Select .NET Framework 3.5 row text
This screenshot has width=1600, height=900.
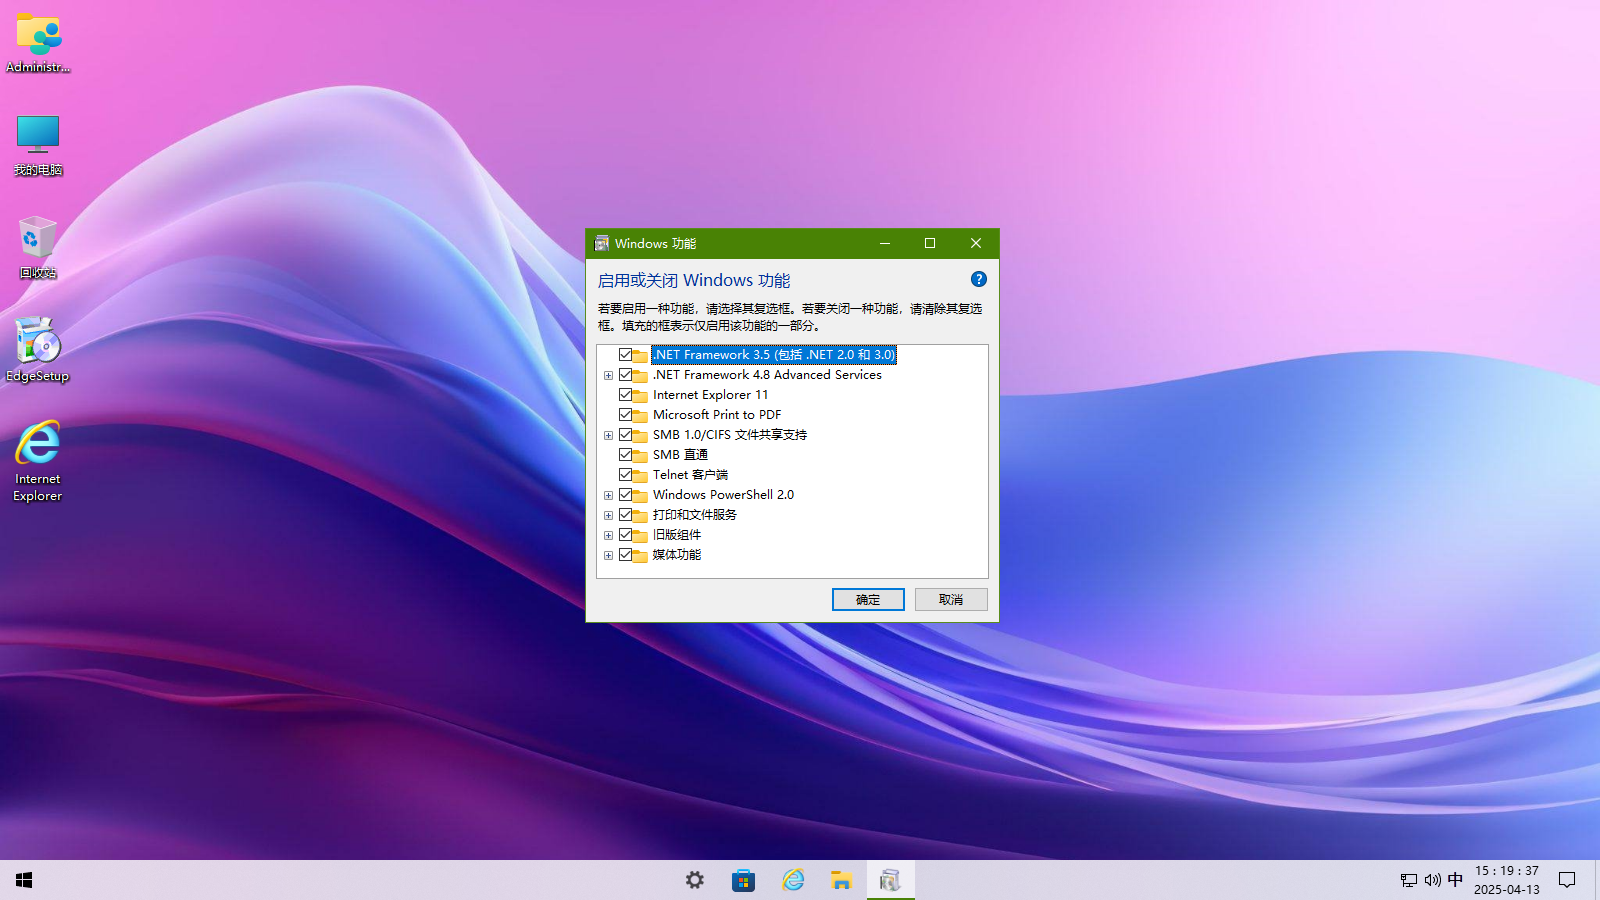pyautogui.click(x=774, y=355)
